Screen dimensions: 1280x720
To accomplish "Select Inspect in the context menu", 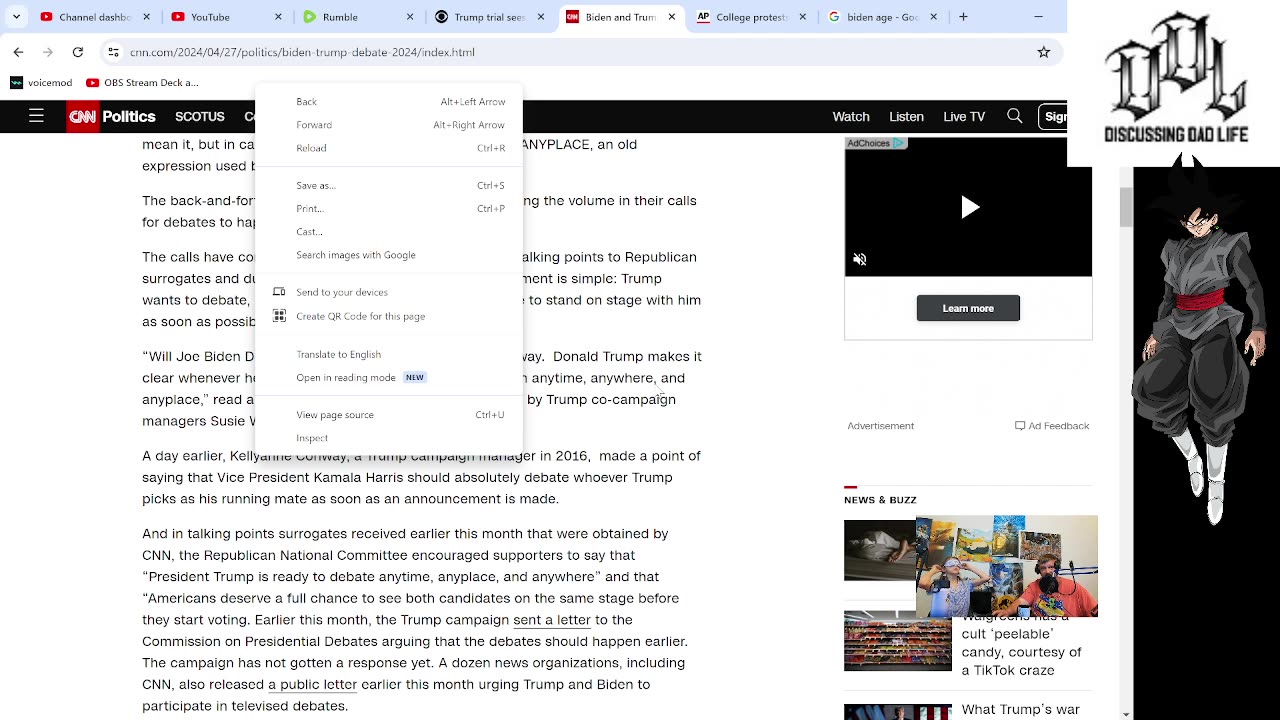I will [389, 437].
